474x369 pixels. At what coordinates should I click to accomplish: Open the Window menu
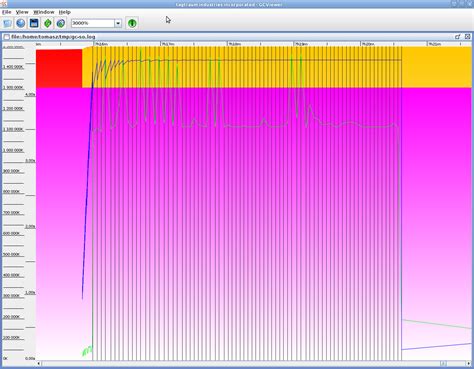point(44,12)
